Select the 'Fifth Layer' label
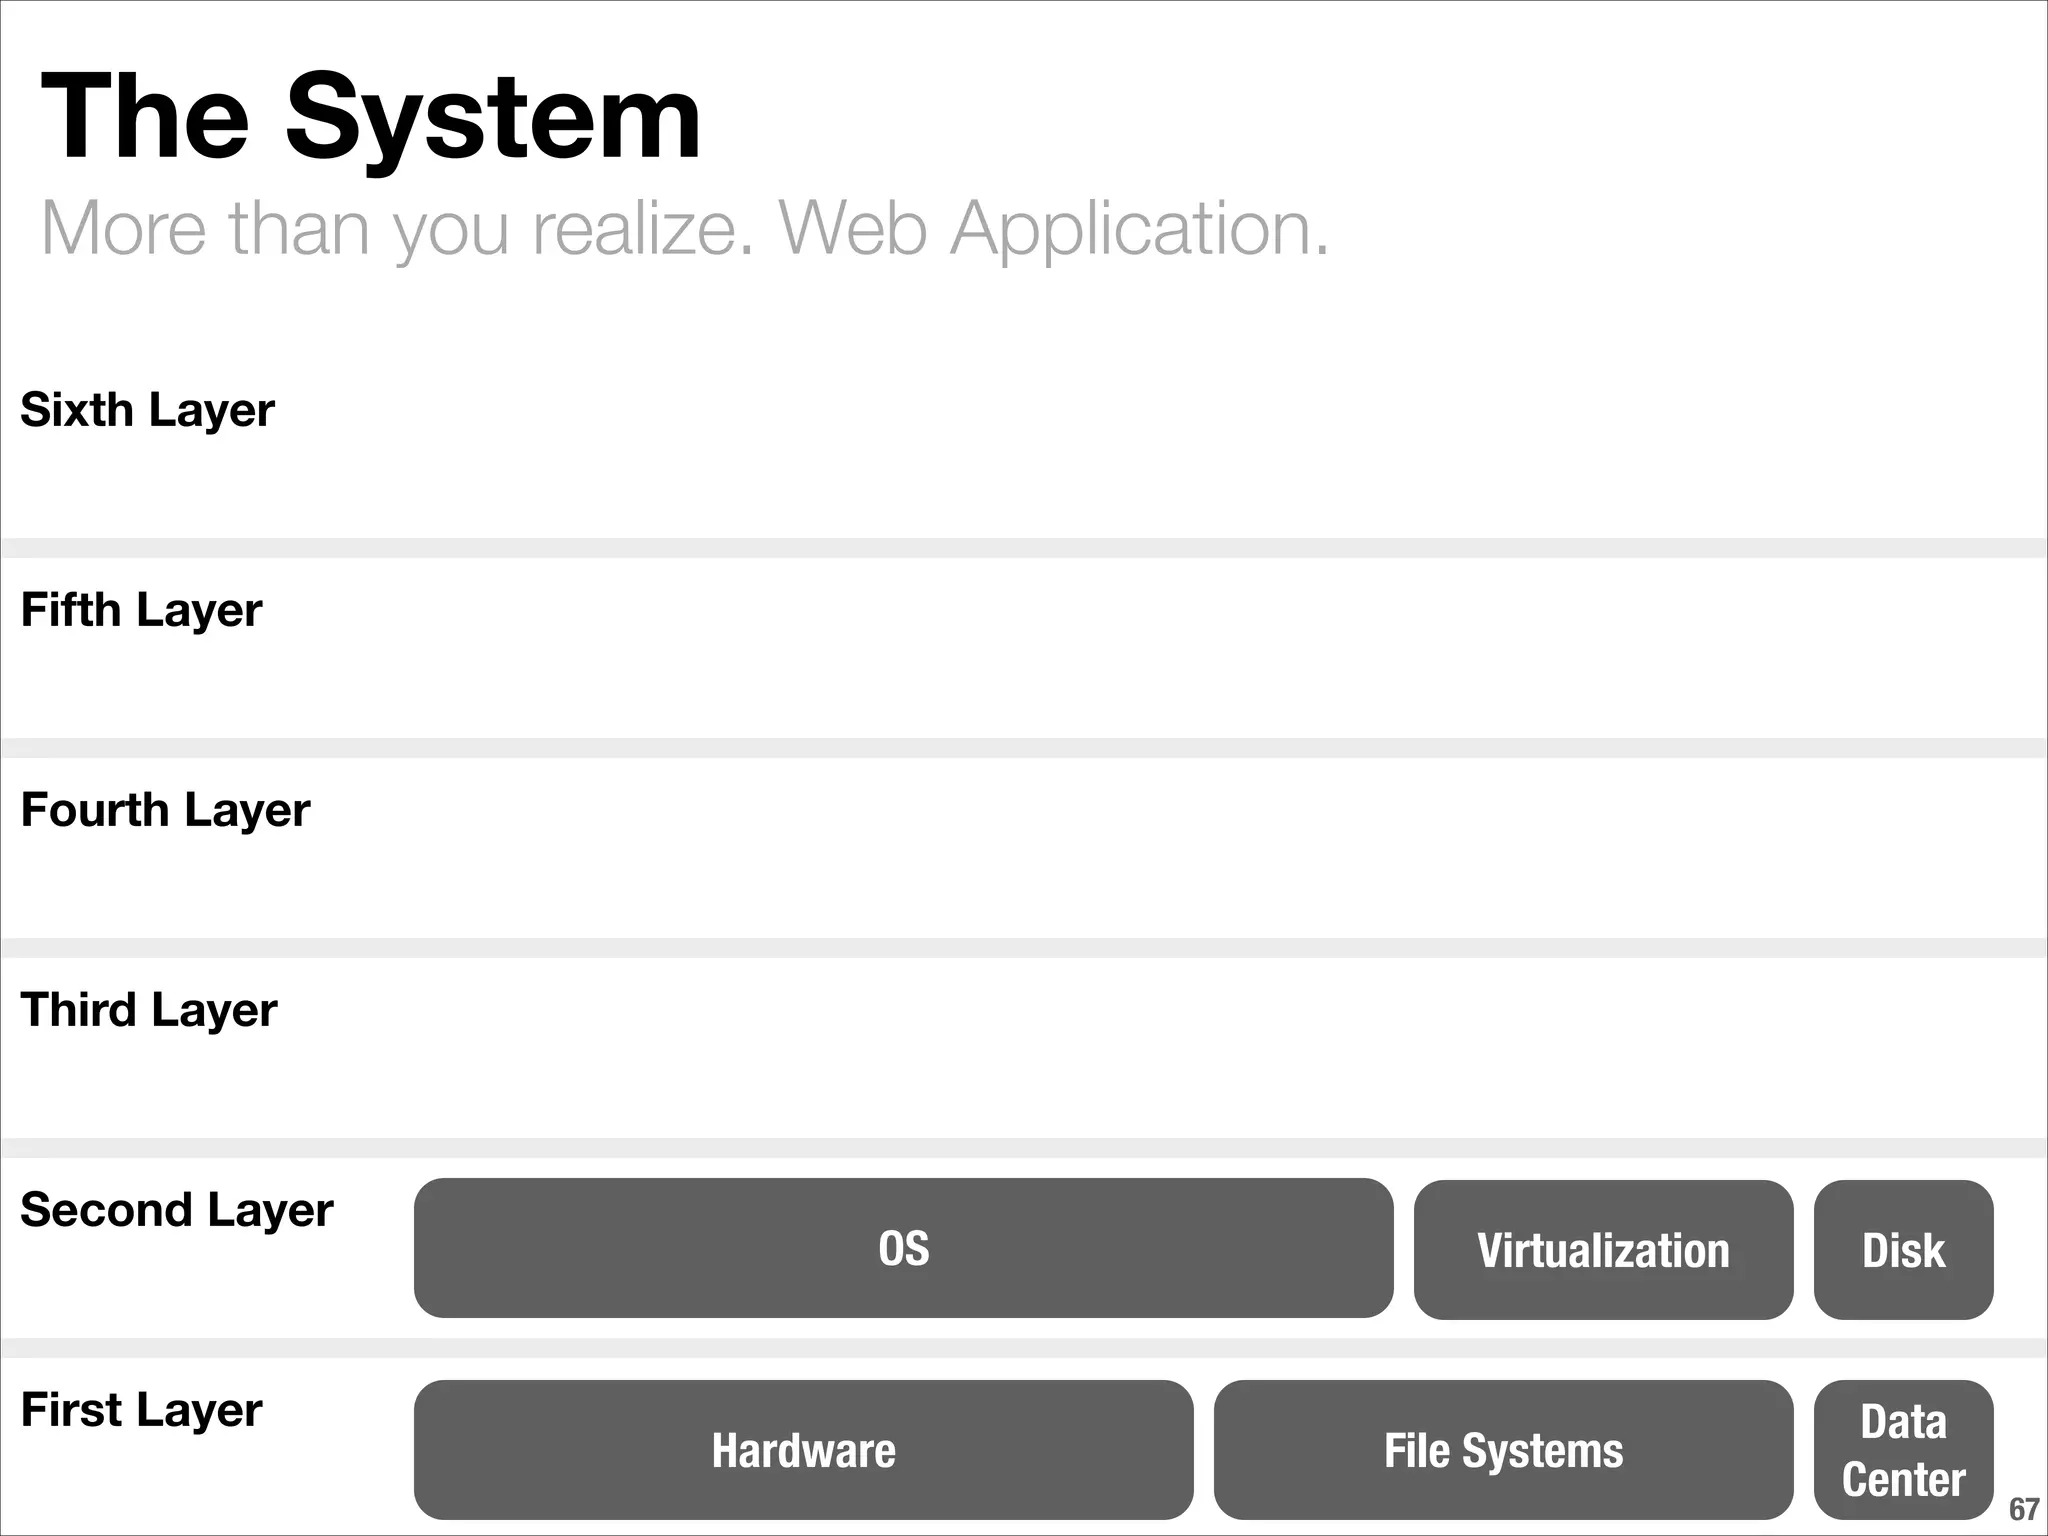This screenshot has width=2048, height=1536. coord(141,611)
